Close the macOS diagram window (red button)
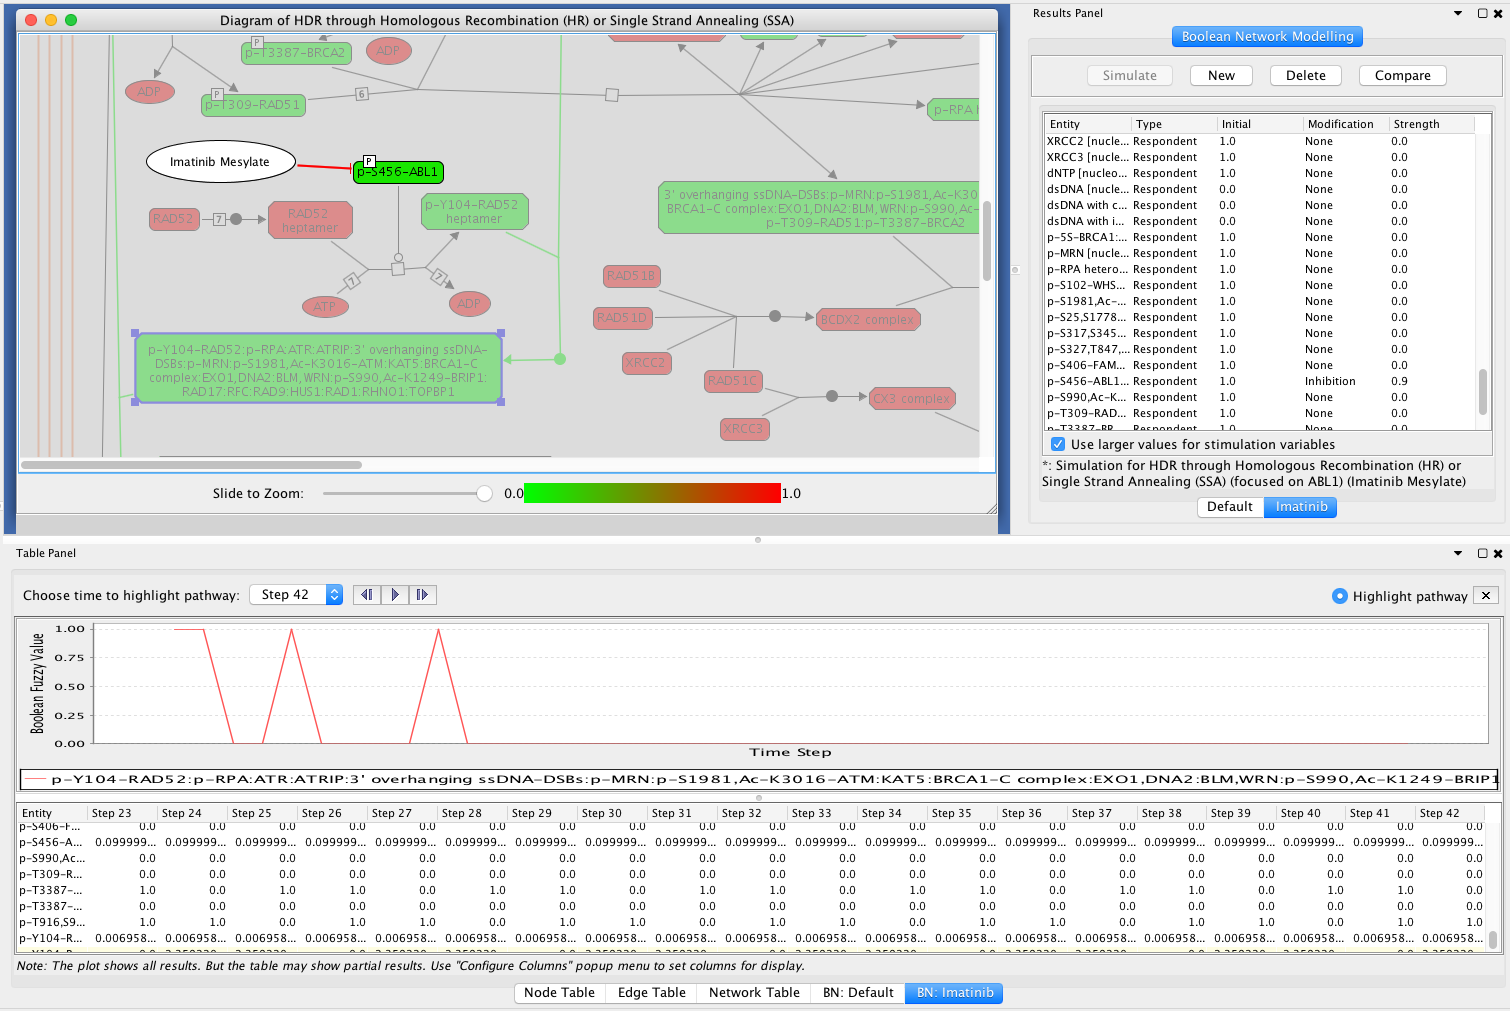Viewport: 1510px width, 1011px height. click(x=30, y=20)
